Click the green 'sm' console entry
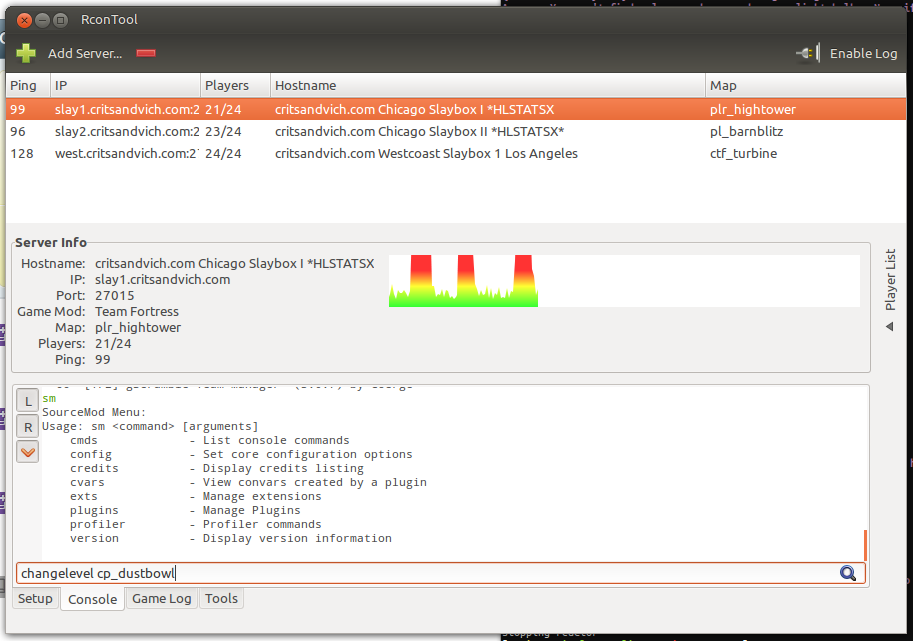Image resolution: width=913 pixels, height=641 pixels. click(49, 398)
